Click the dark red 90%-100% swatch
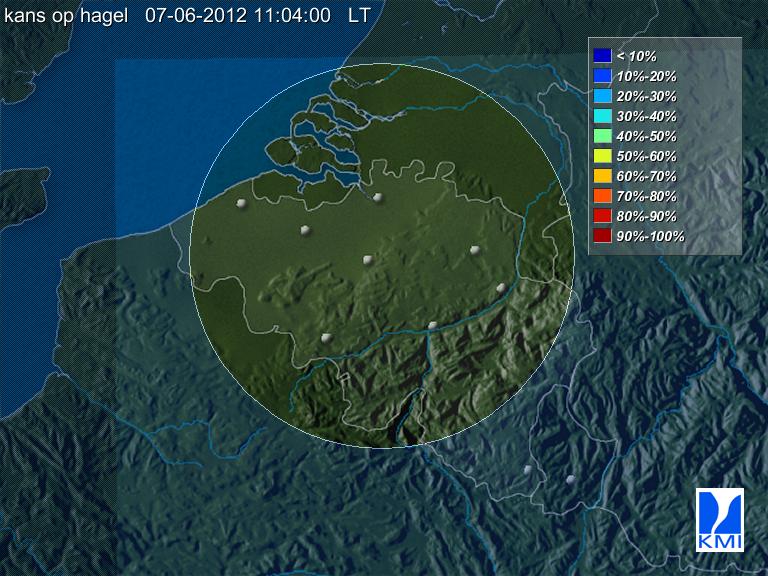This screenshot has width=768, height=576. coord(602,236)
